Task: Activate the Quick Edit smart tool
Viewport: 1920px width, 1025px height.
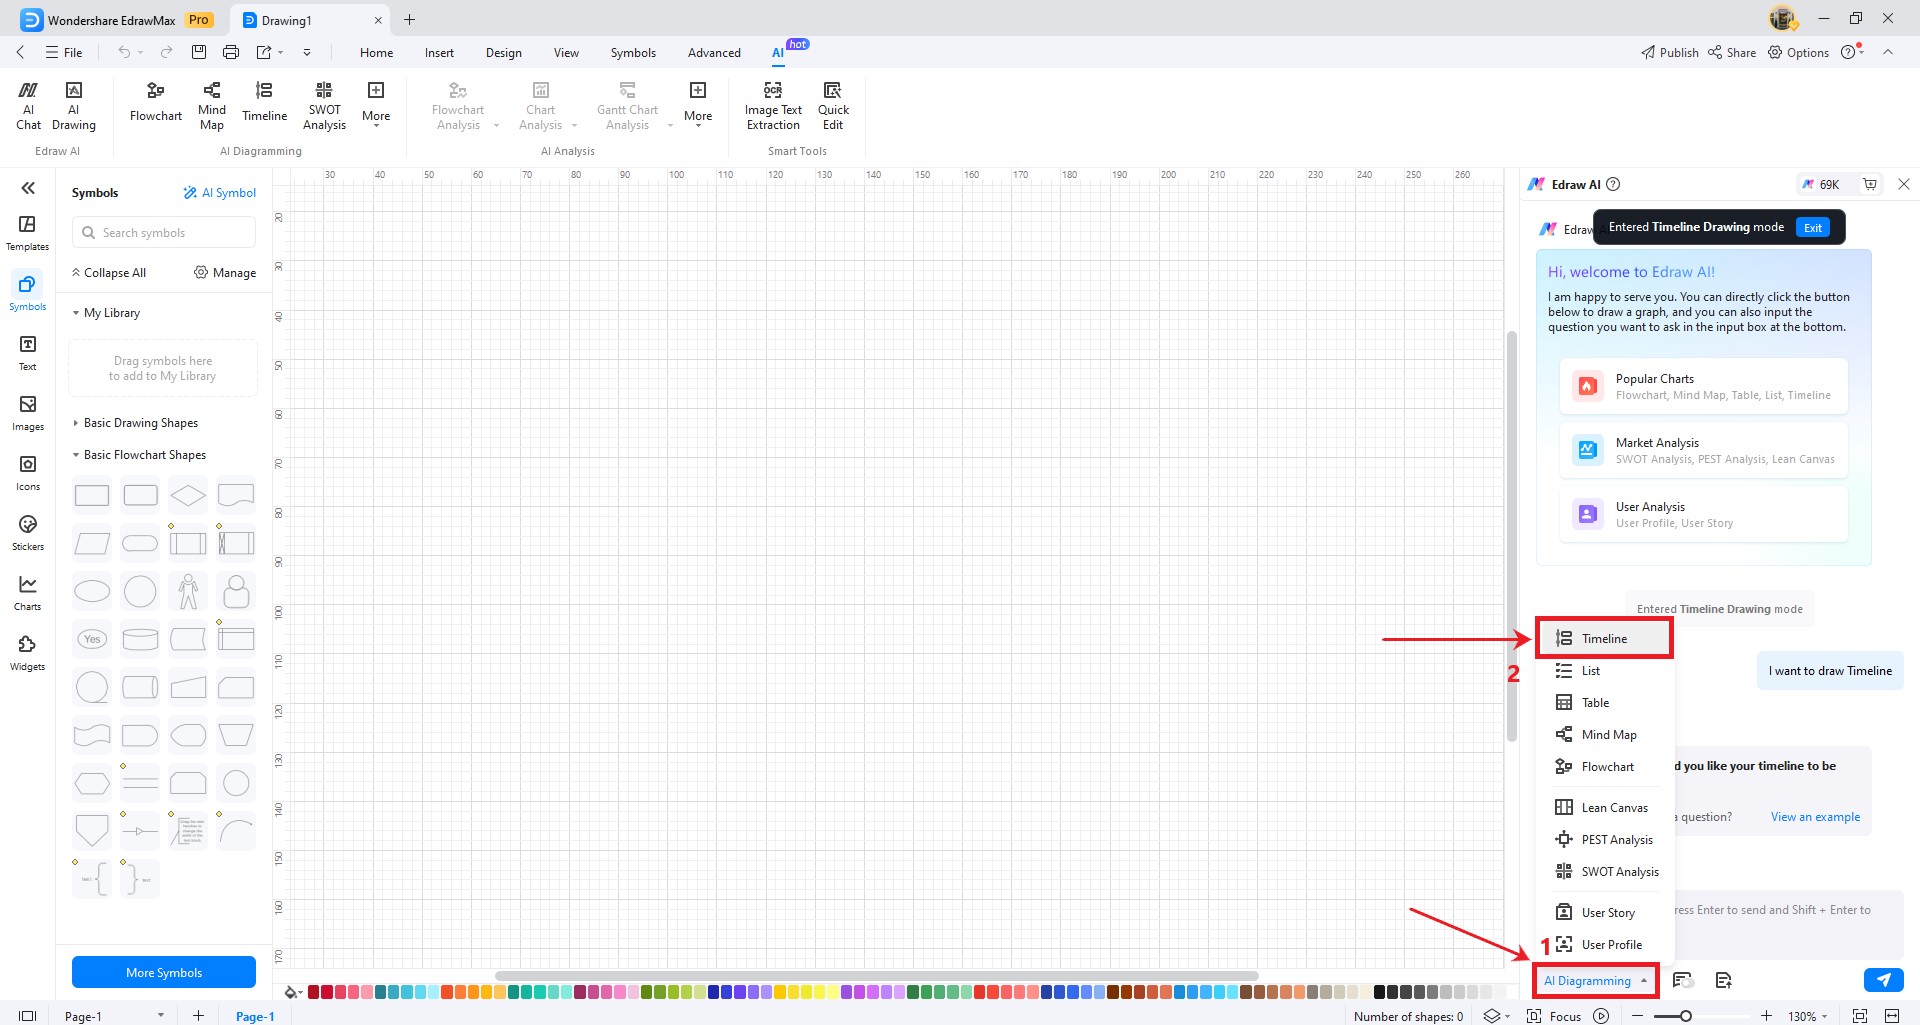Action: pos(833,105)
